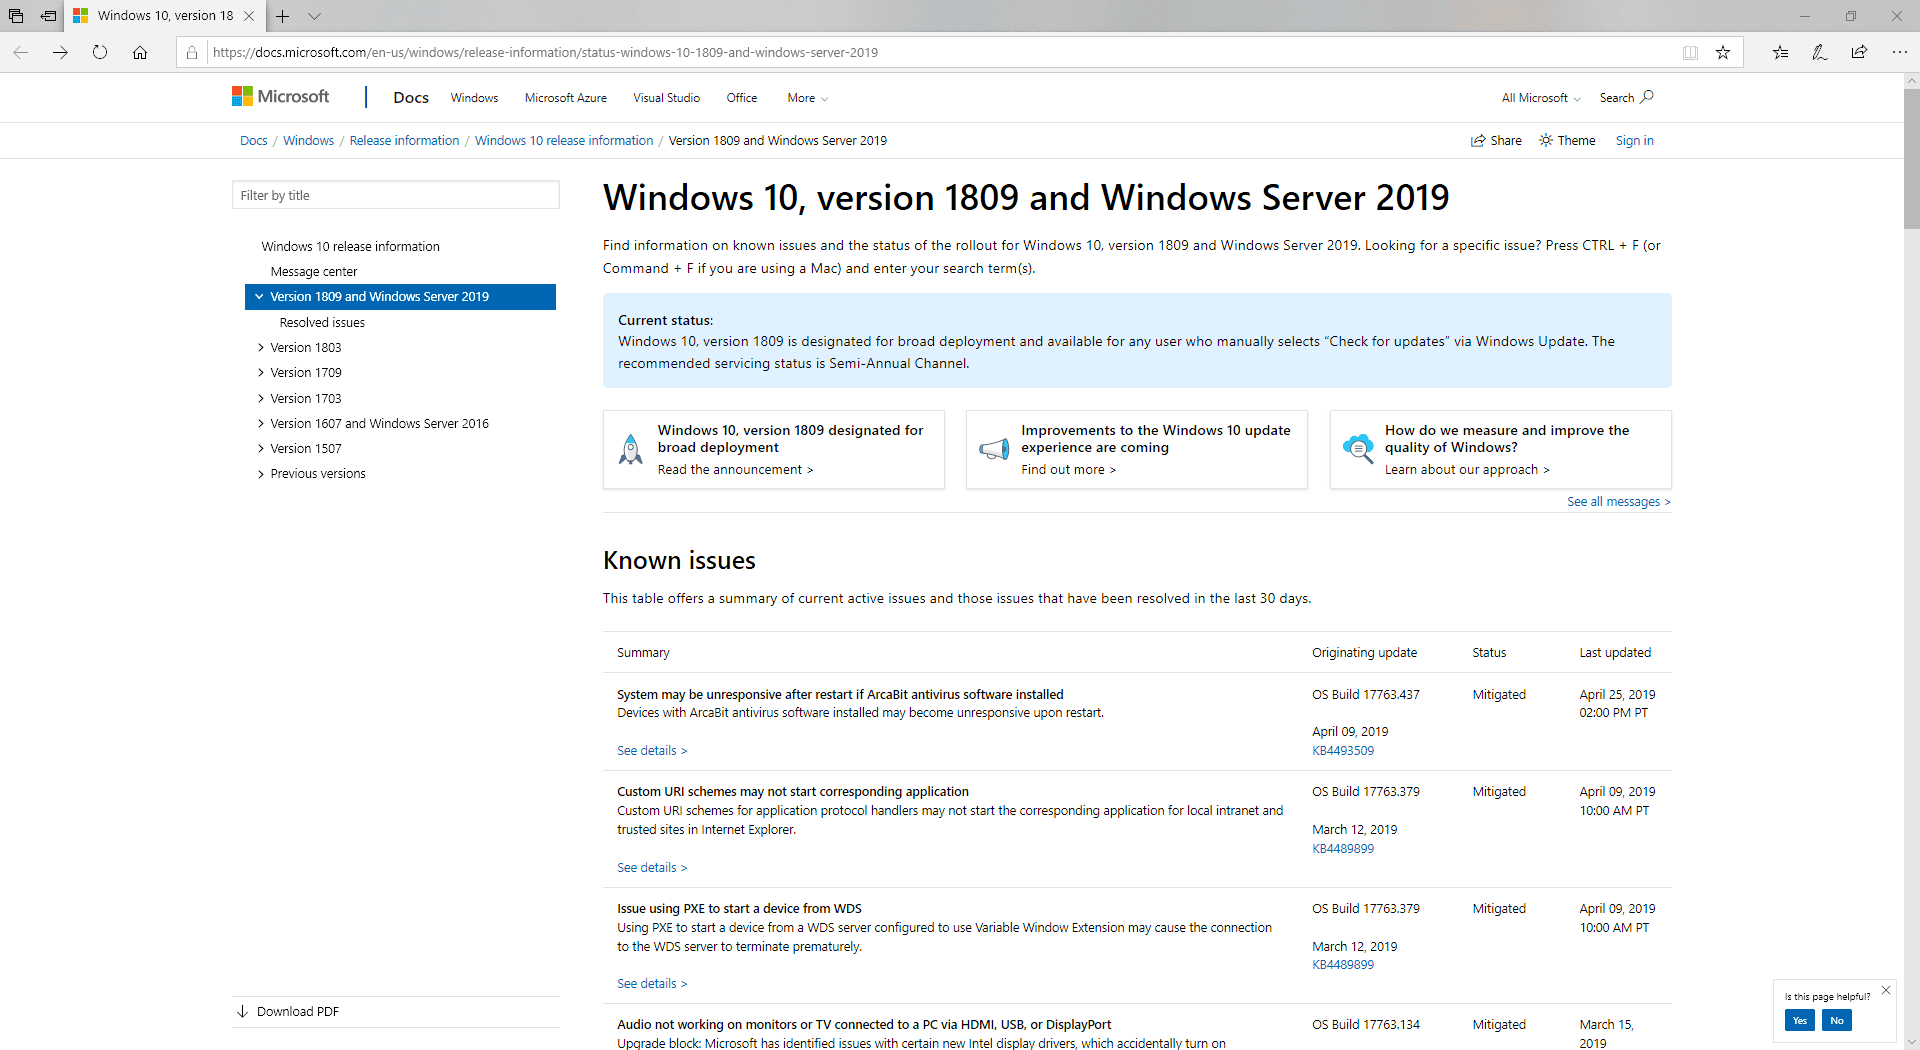Open Office nav item

click(742, 98)
